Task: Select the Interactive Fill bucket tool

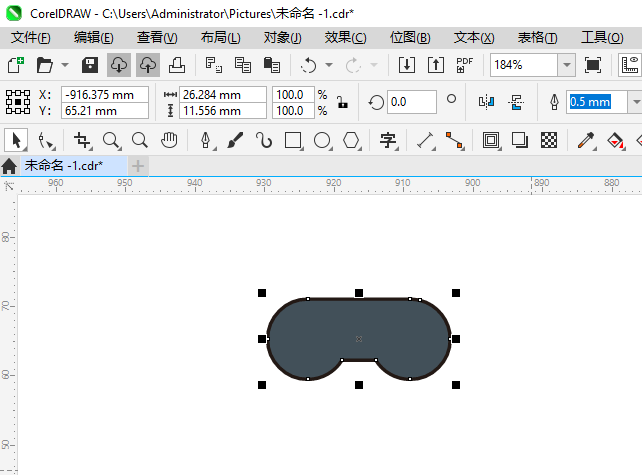Action: tap(615, 140)
